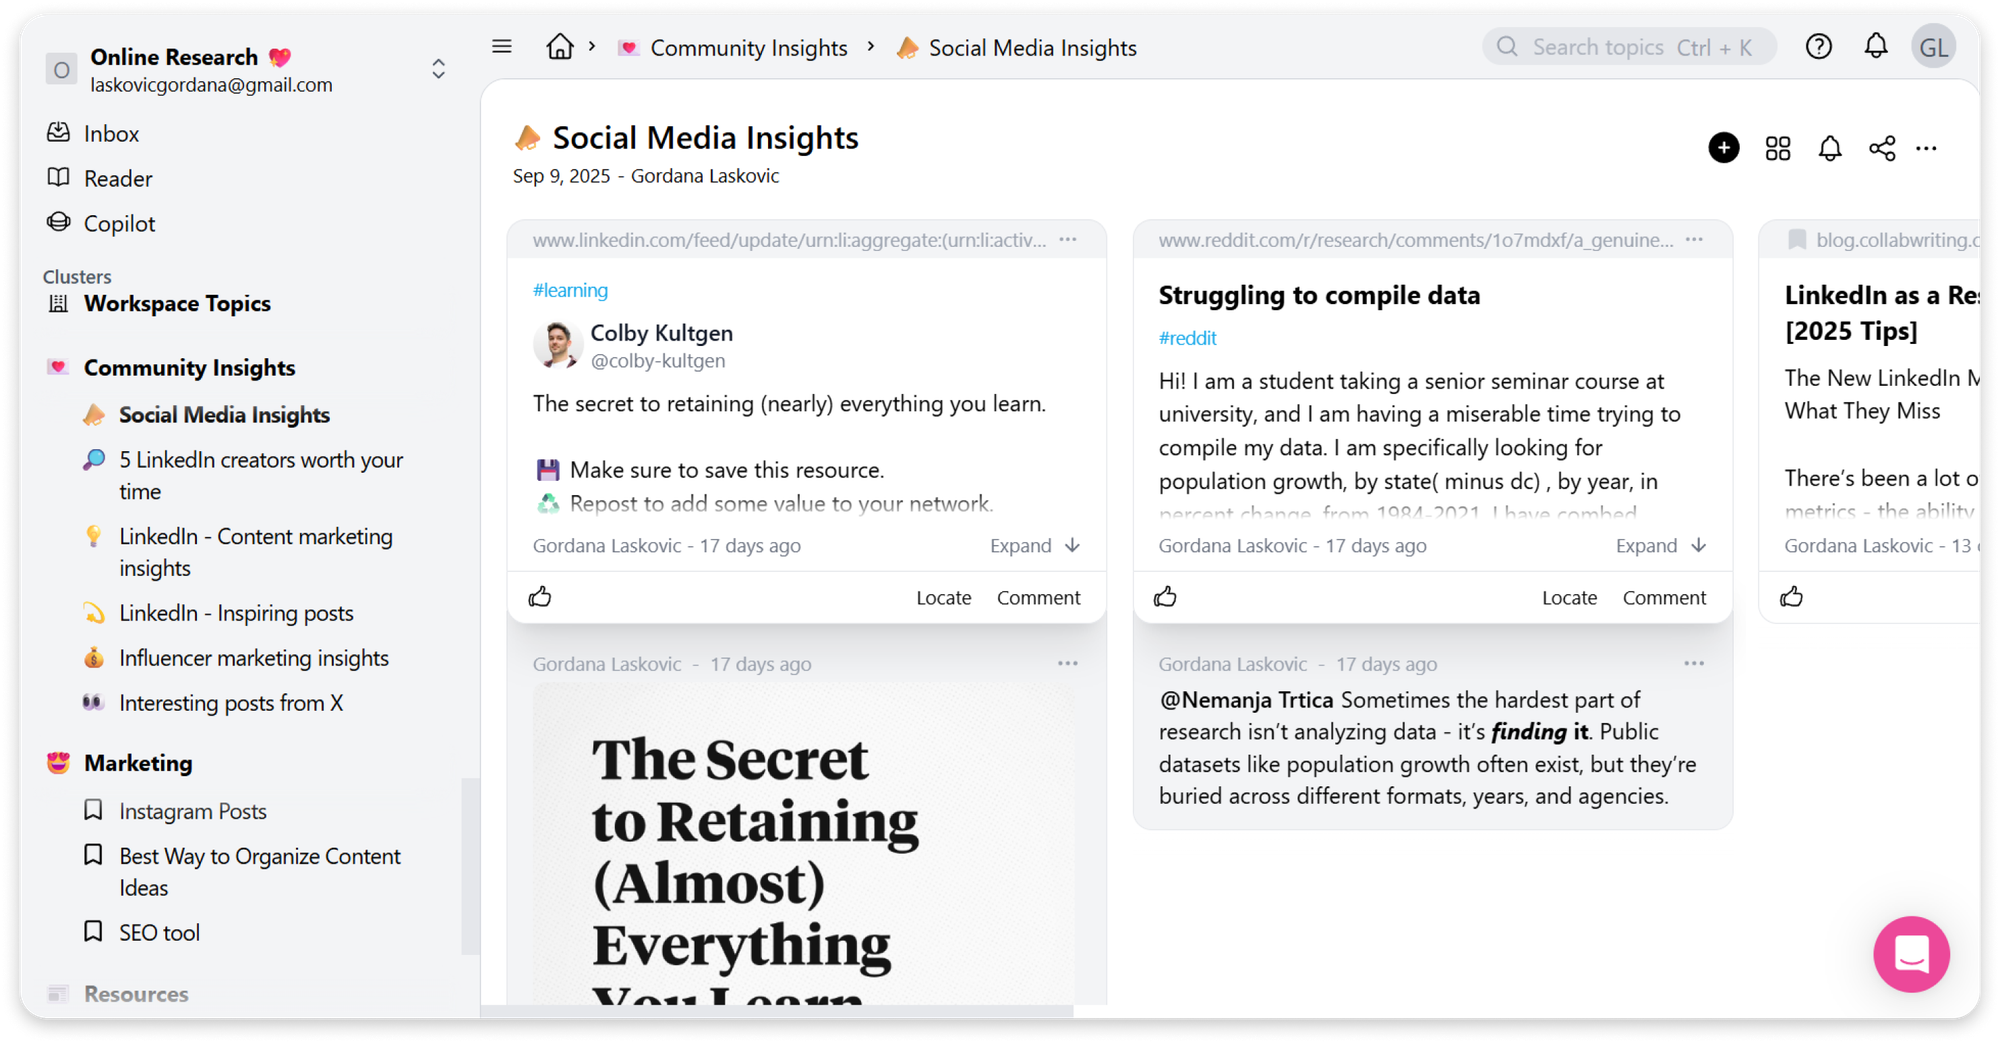Open notifications bell in top bar
This screenshot has width=2000, height=1044.
(x=1876, y=47)
